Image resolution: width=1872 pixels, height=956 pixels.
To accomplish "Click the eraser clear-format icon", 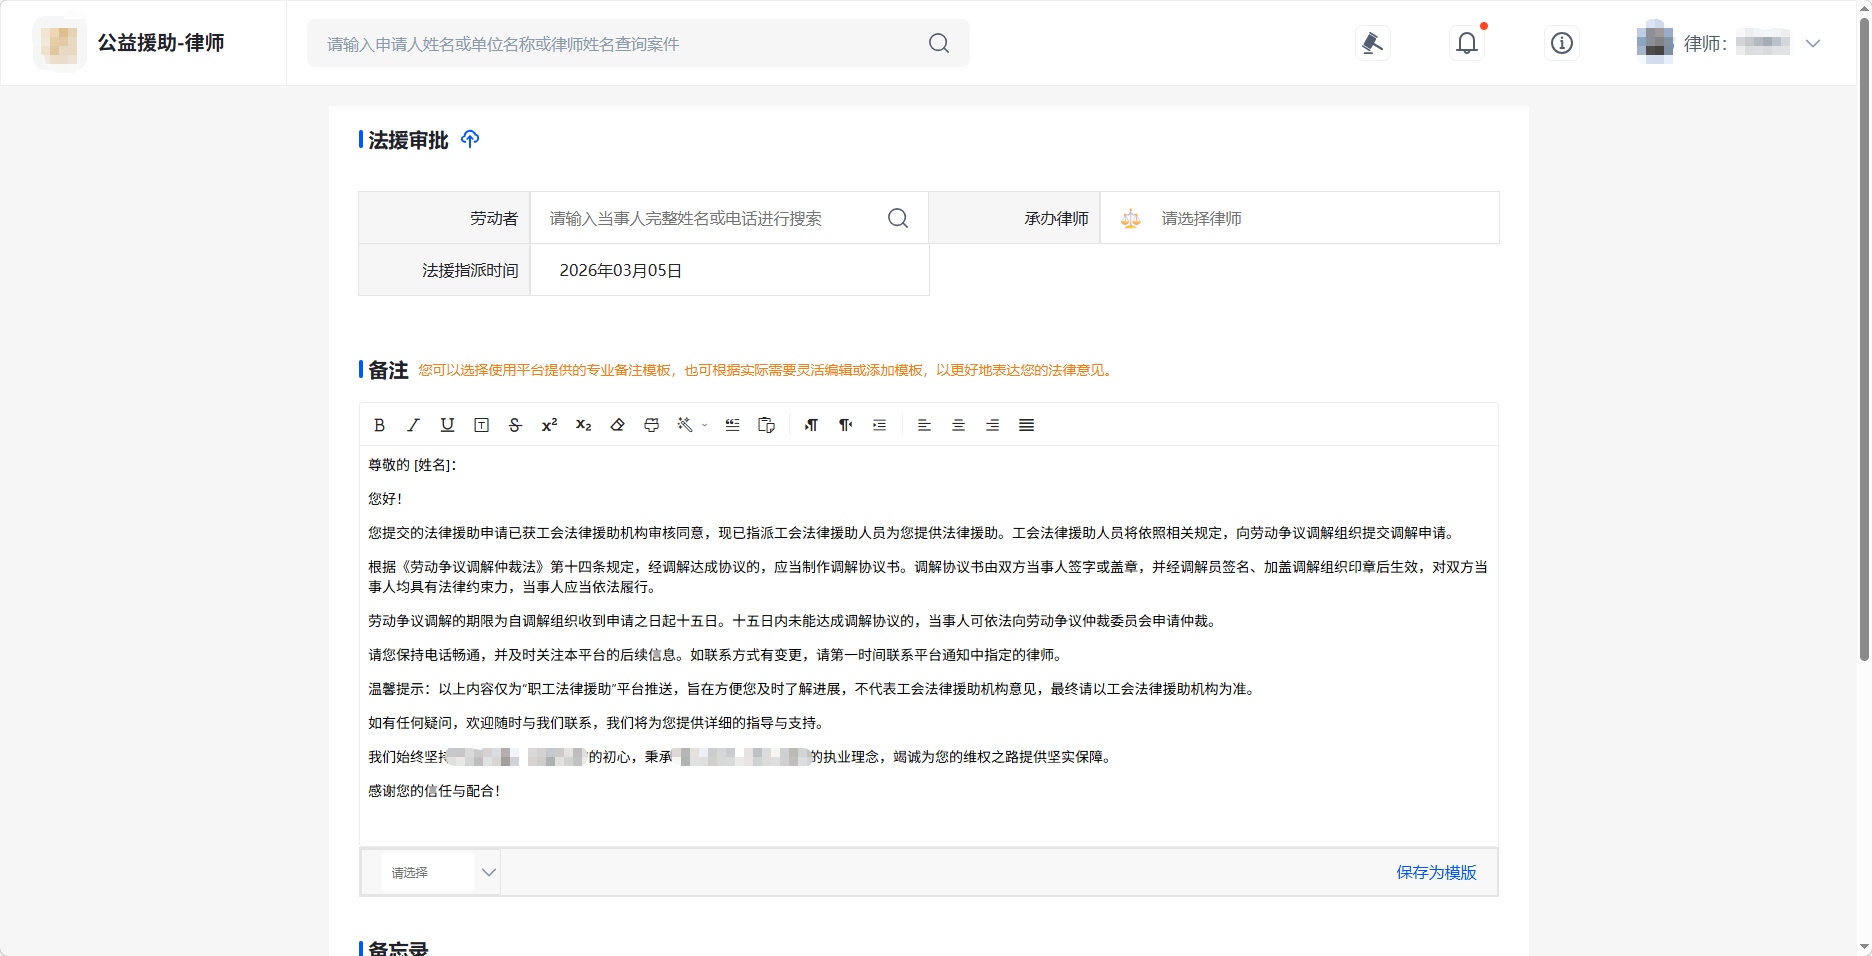I will point(617,425).
